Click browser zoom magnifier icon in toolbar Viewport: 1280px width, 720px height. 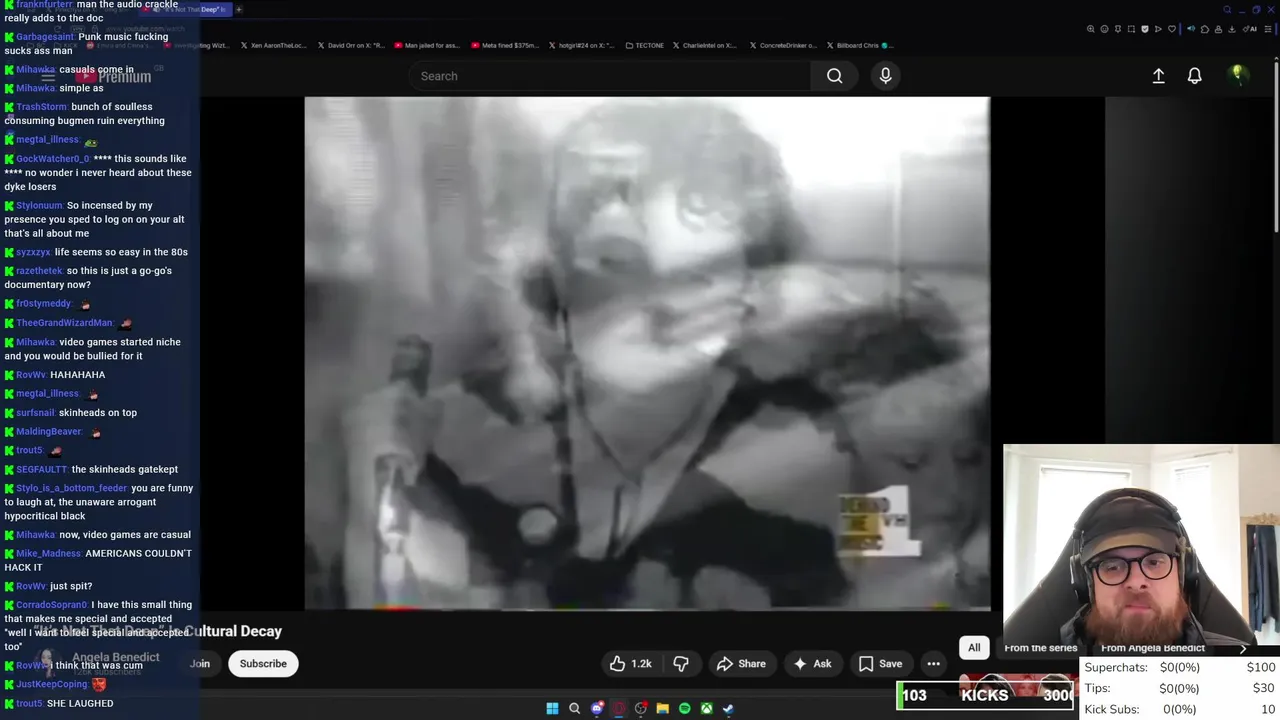coord(1090,29)
